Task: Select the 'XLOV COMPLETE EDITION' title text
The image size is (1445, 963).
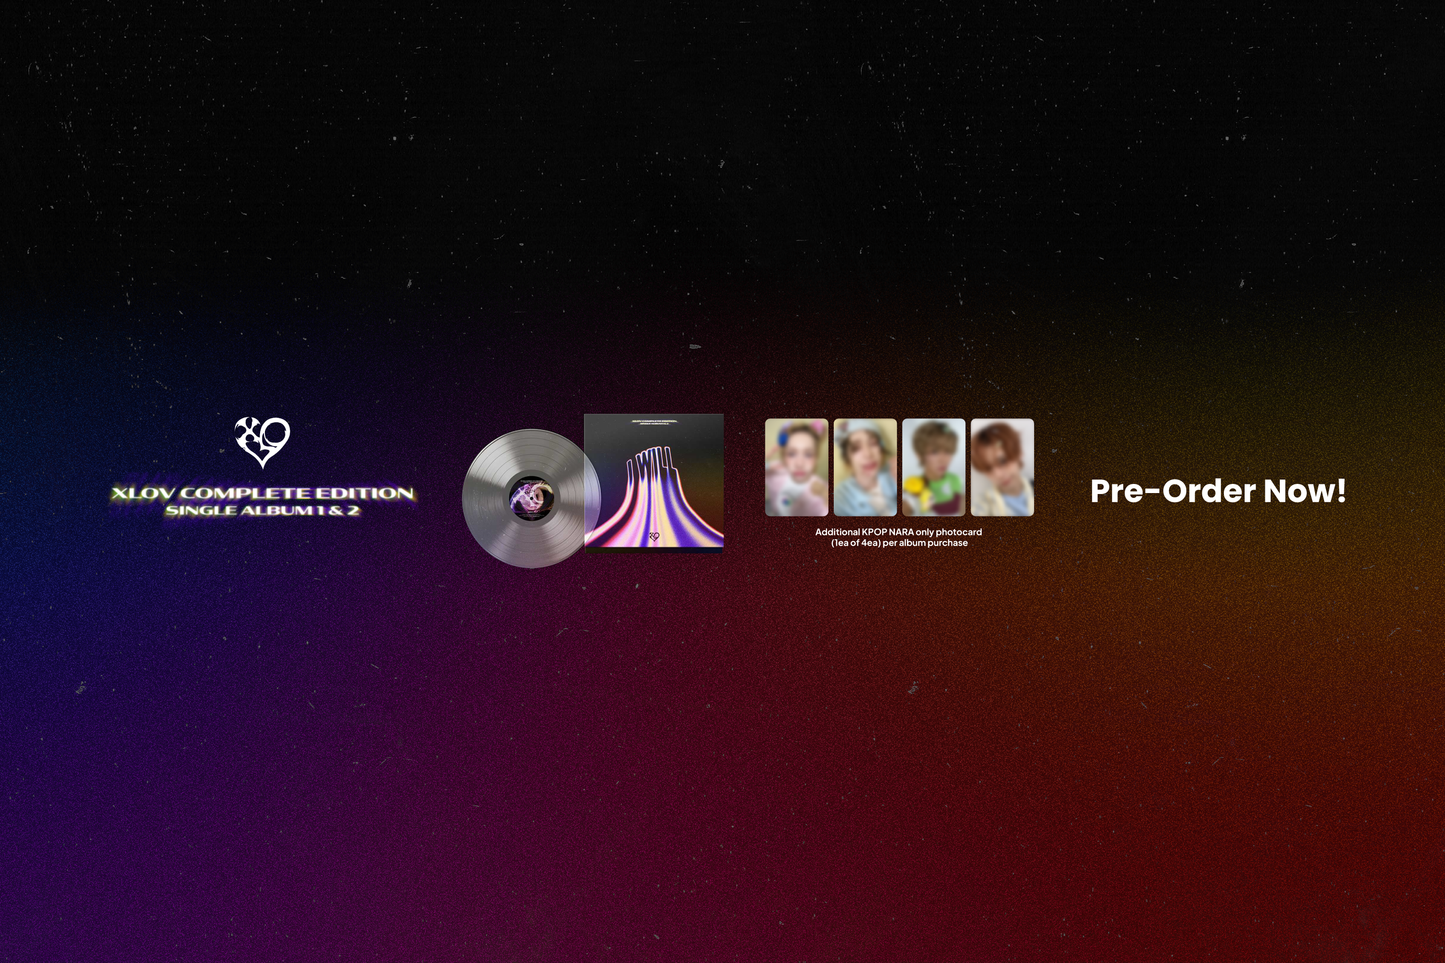Action: (263, 493)
